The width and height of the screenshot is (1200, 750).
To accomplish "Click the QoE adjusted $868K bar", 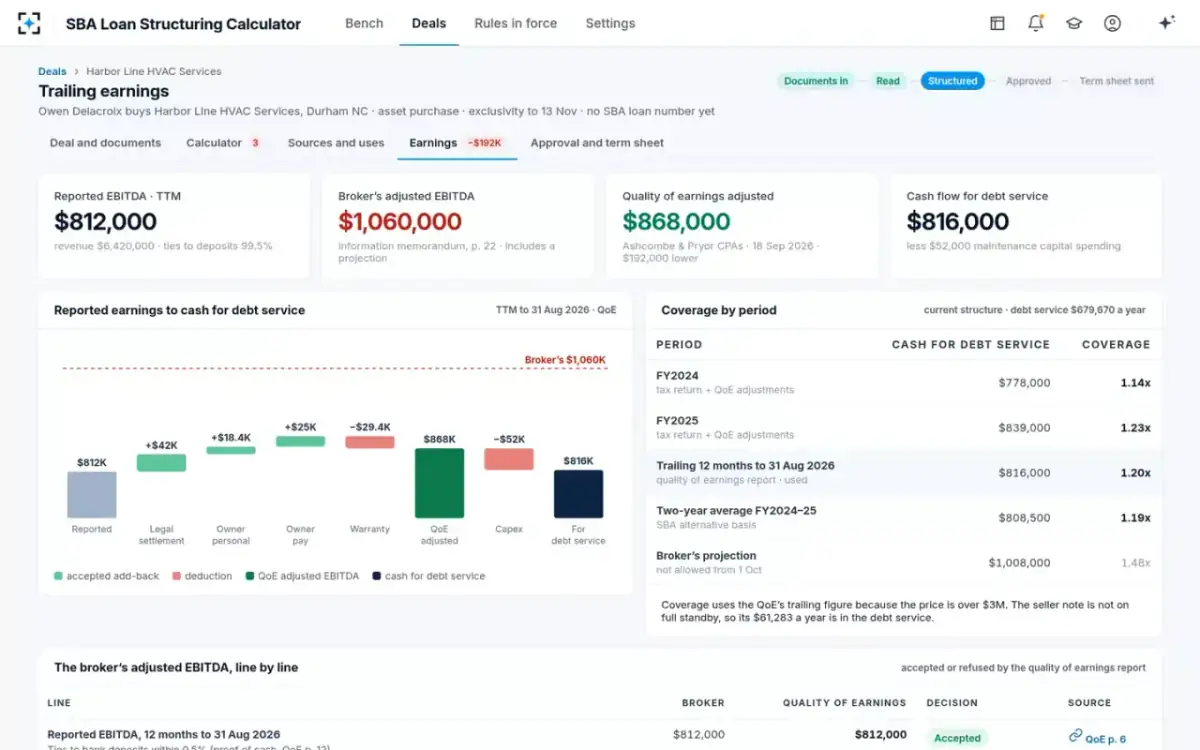I will [439, 483].
